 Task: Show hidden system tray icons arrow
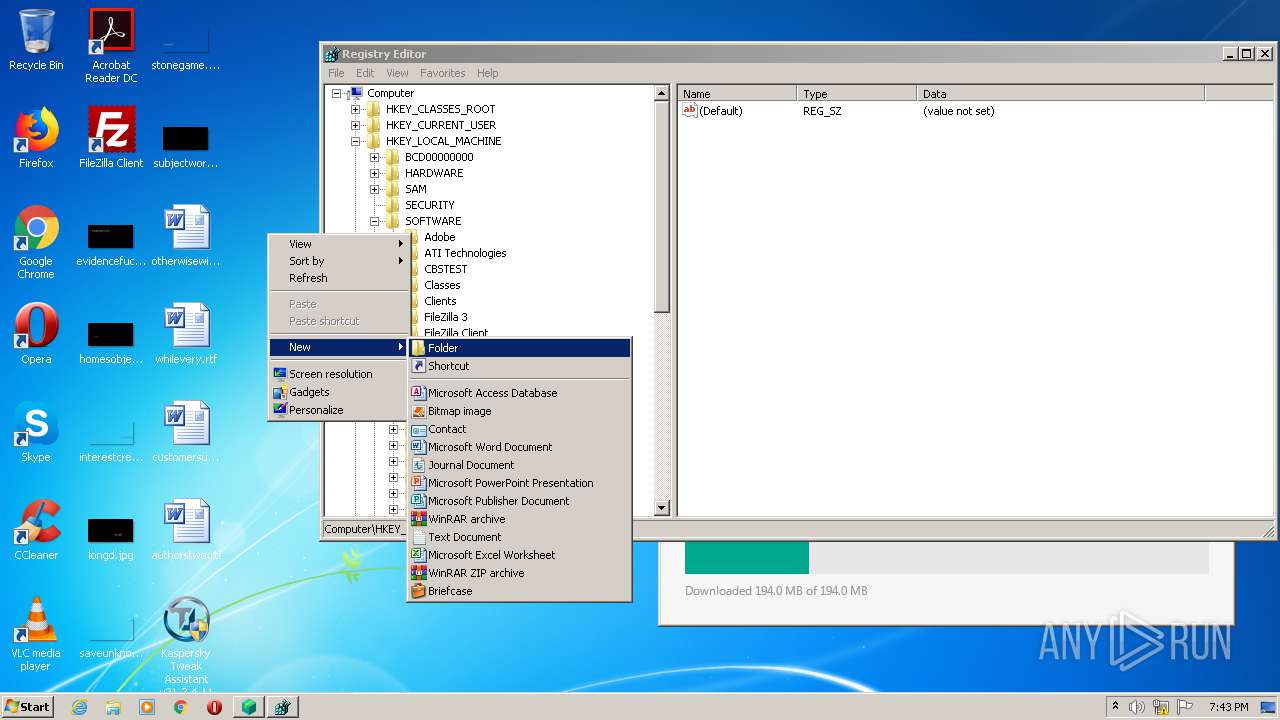(1115, 707)
